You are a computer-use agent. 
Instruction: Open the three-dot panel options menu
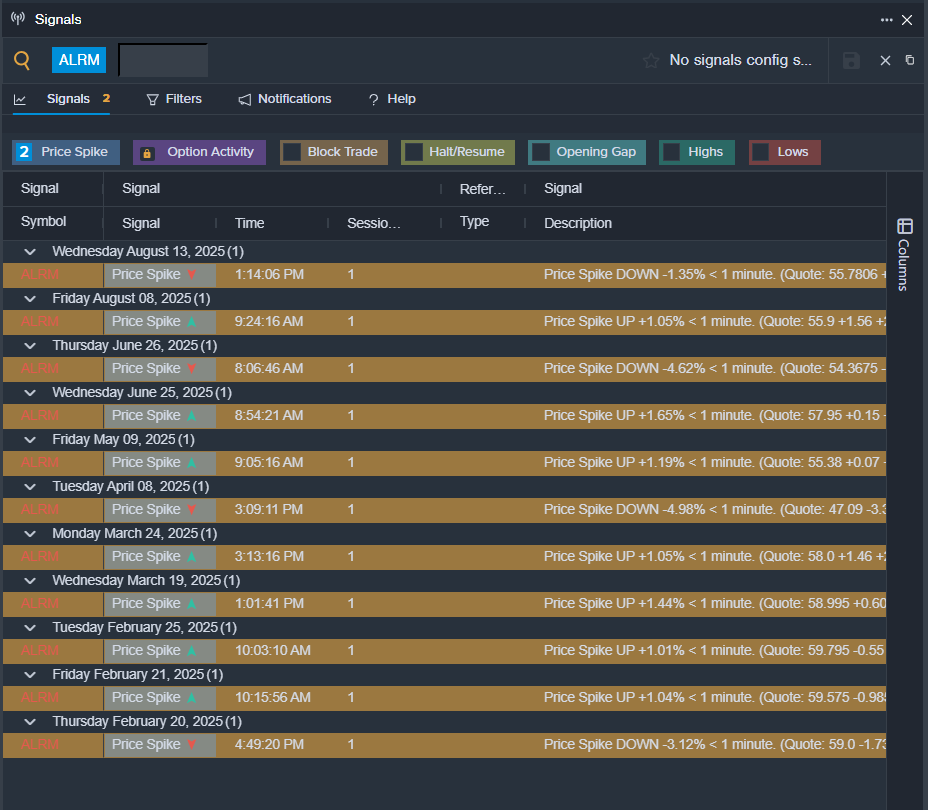point(886,20)
